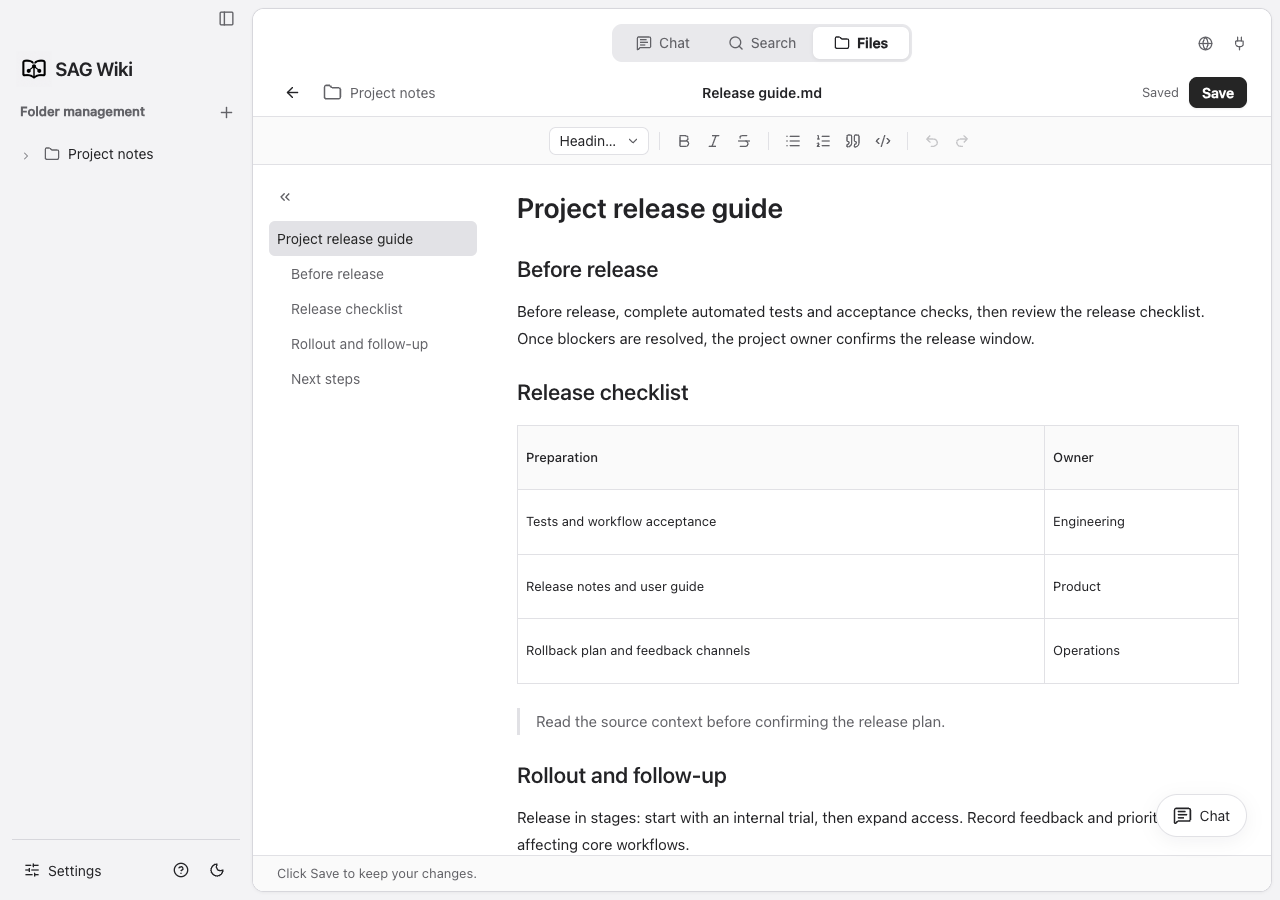Toggle strikethrough formatting
The image size is (1280, 900).
click(x=744, y=141)
